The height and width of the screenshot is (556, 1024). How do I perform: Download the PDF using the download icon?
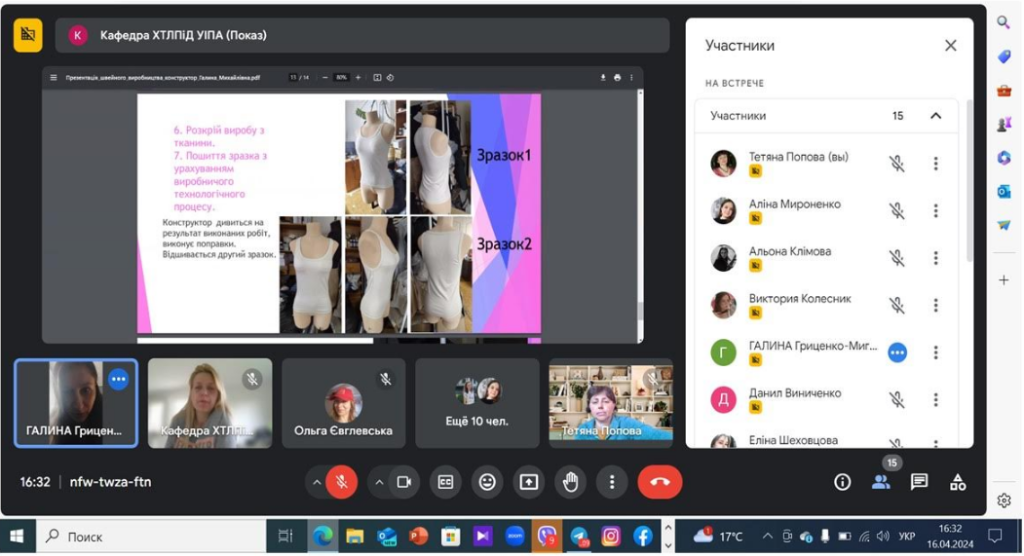click(603, 77)
